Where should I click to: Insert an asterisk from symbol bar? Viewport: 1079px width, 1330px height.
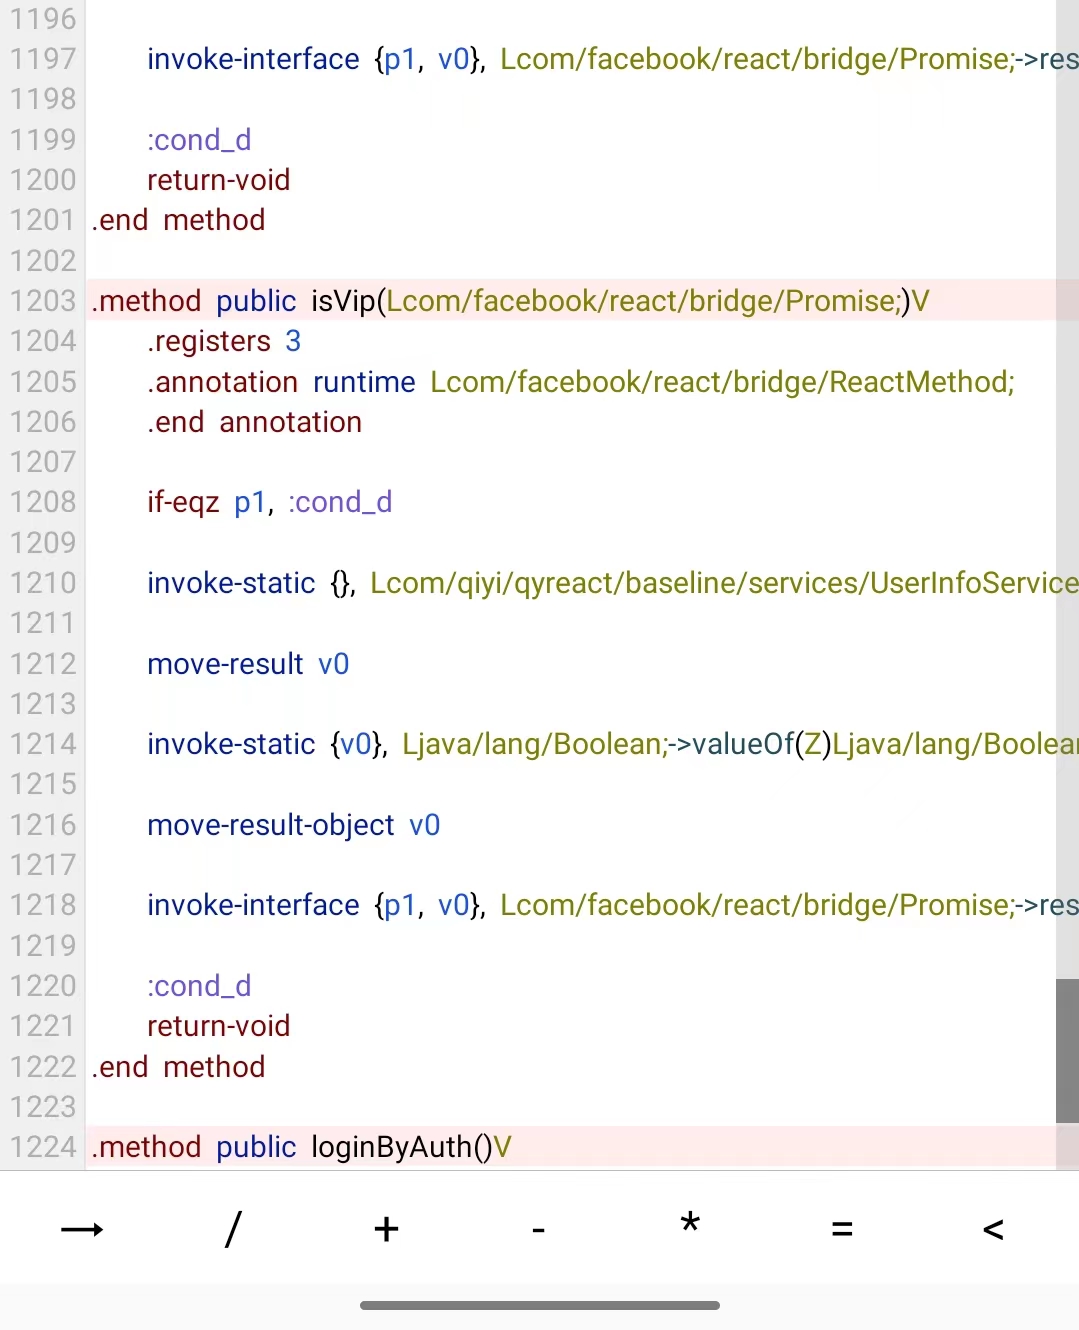[x=690, y=1225]
